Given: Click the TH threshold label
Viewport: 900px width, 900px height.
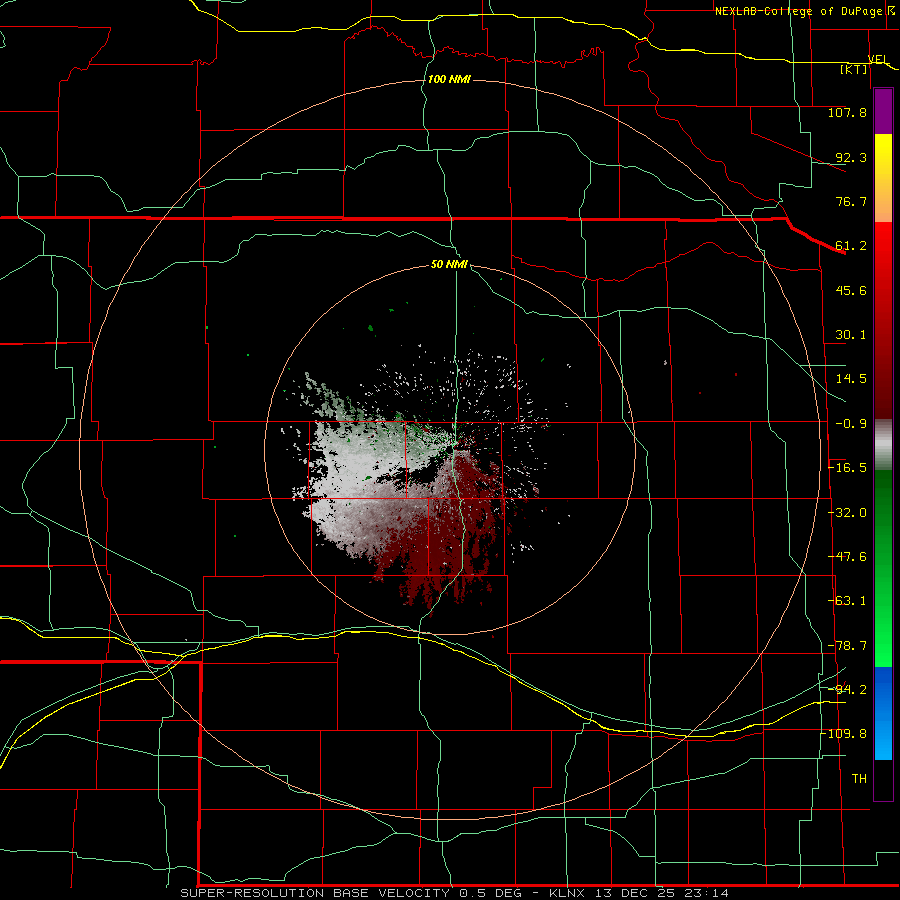Looking at the screenshot, I should coord(859,779).
